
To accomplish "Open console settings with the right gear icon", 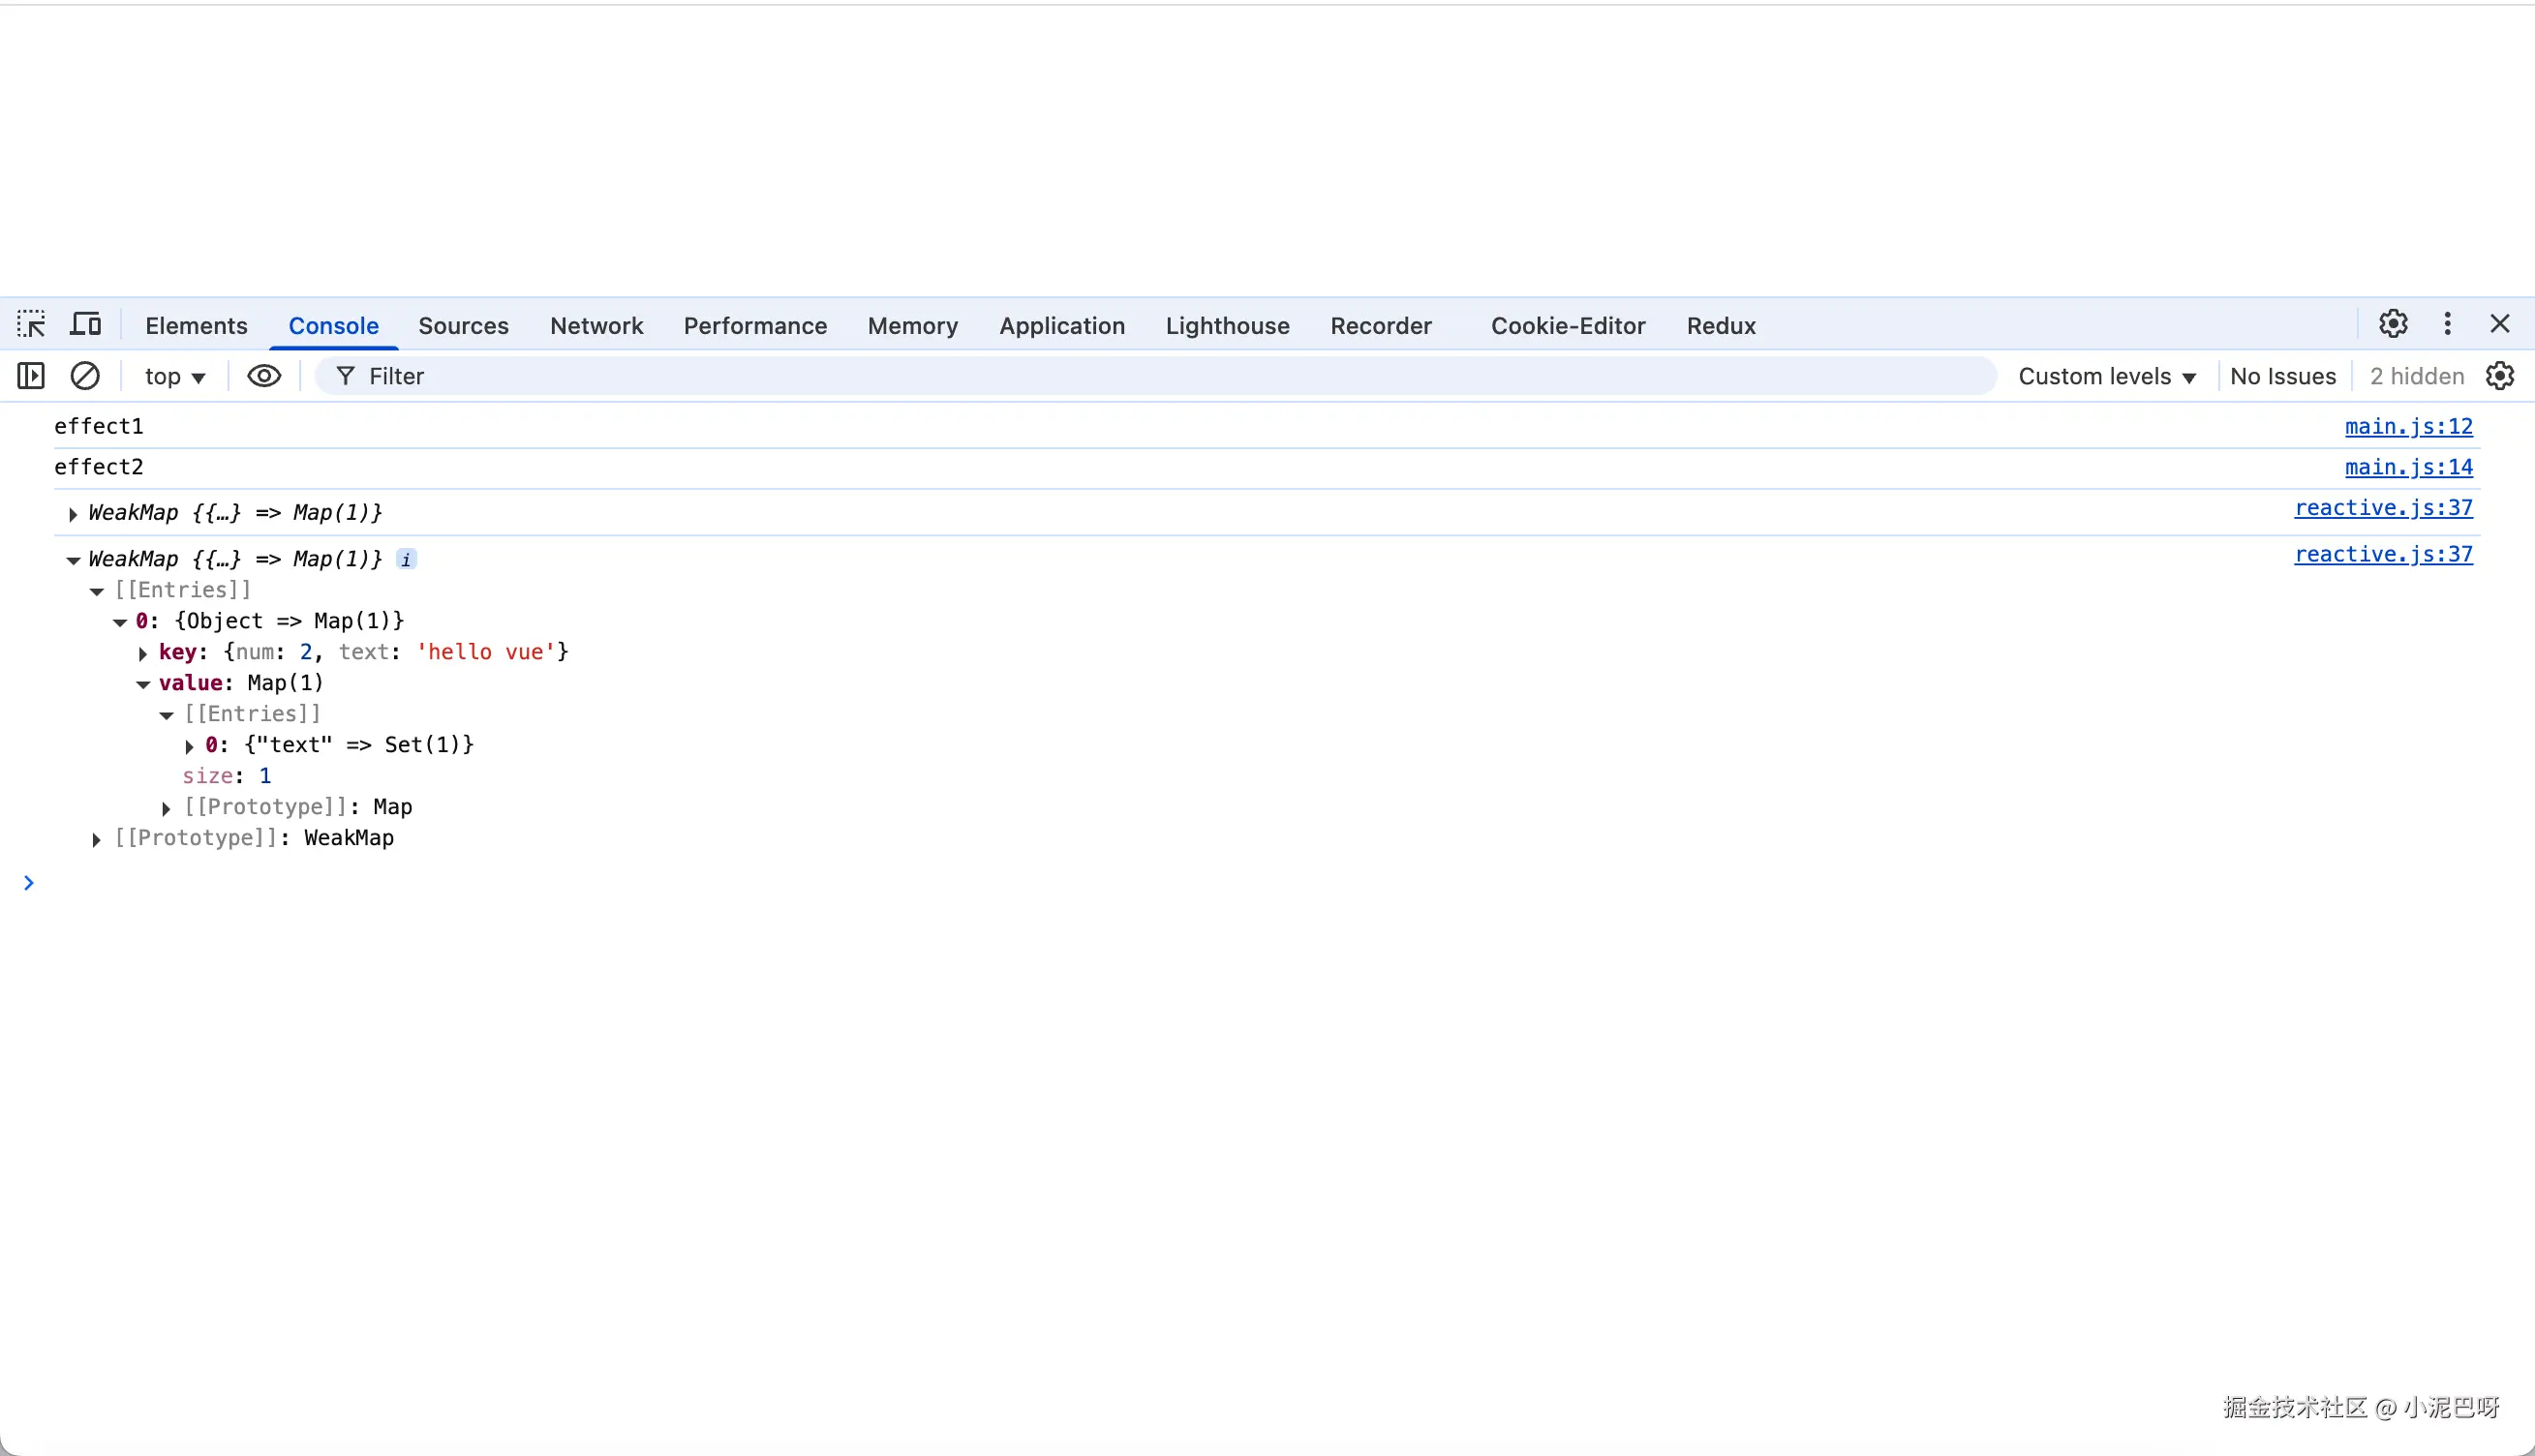I will 2499,376.
